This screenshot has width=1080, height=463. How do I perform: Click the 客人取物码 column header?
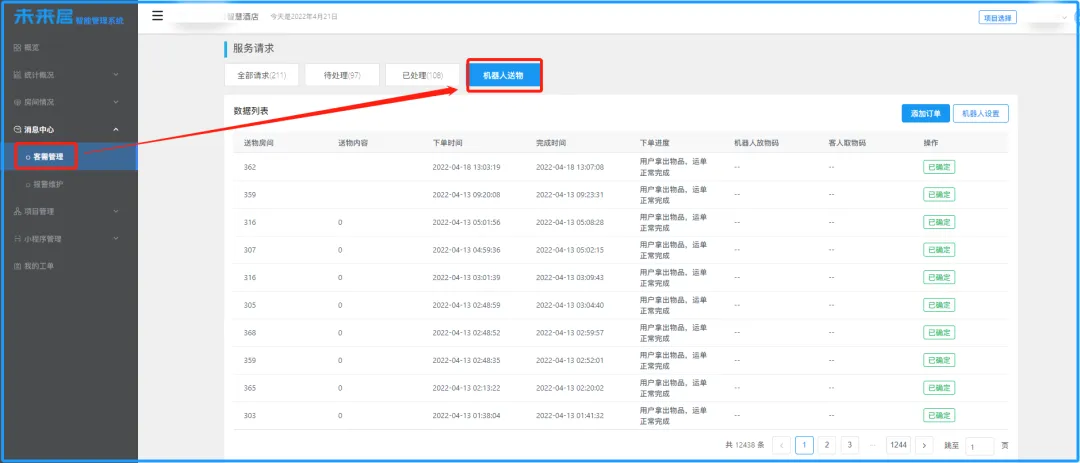click(847, 143)
